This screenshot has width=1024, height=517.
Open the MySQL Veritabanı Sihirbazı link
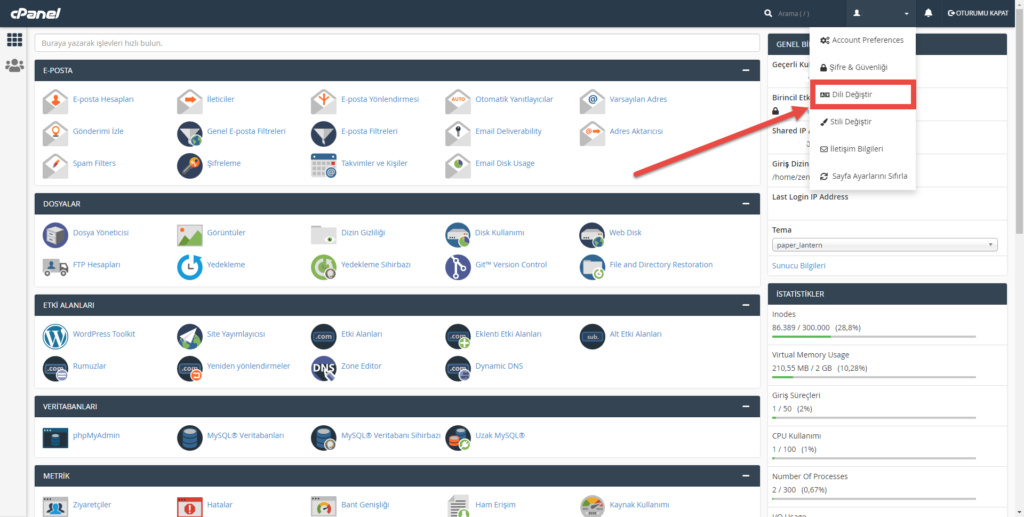click(391, 435)
